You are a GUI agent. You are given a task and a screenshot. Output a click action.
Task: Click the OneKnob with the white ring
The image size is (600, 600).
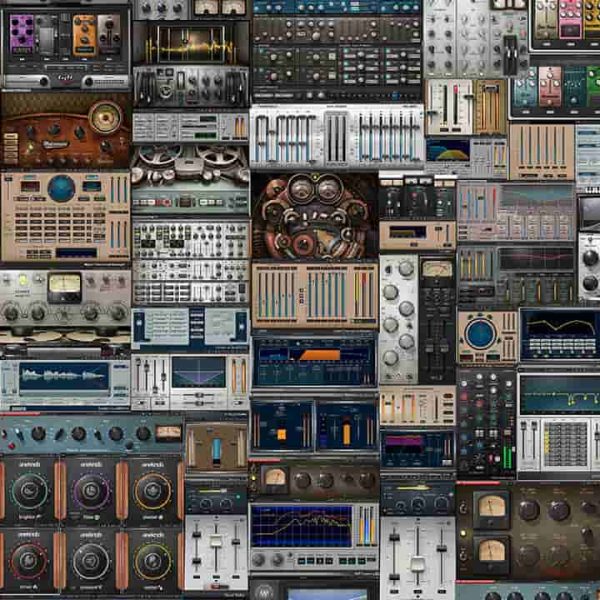(91, 561)
